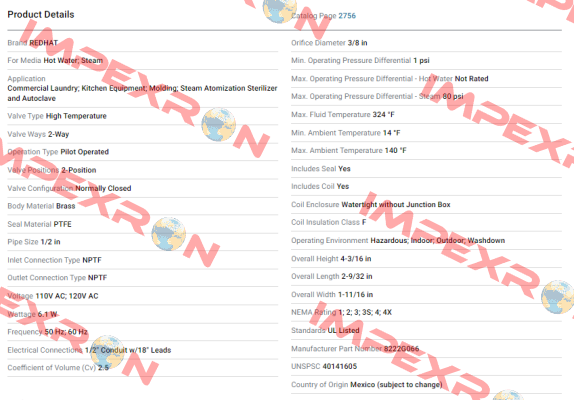Viewport: 574px width, 400px height.
Task: Click the Product Details heading
Action: click(x=41, y=15)
